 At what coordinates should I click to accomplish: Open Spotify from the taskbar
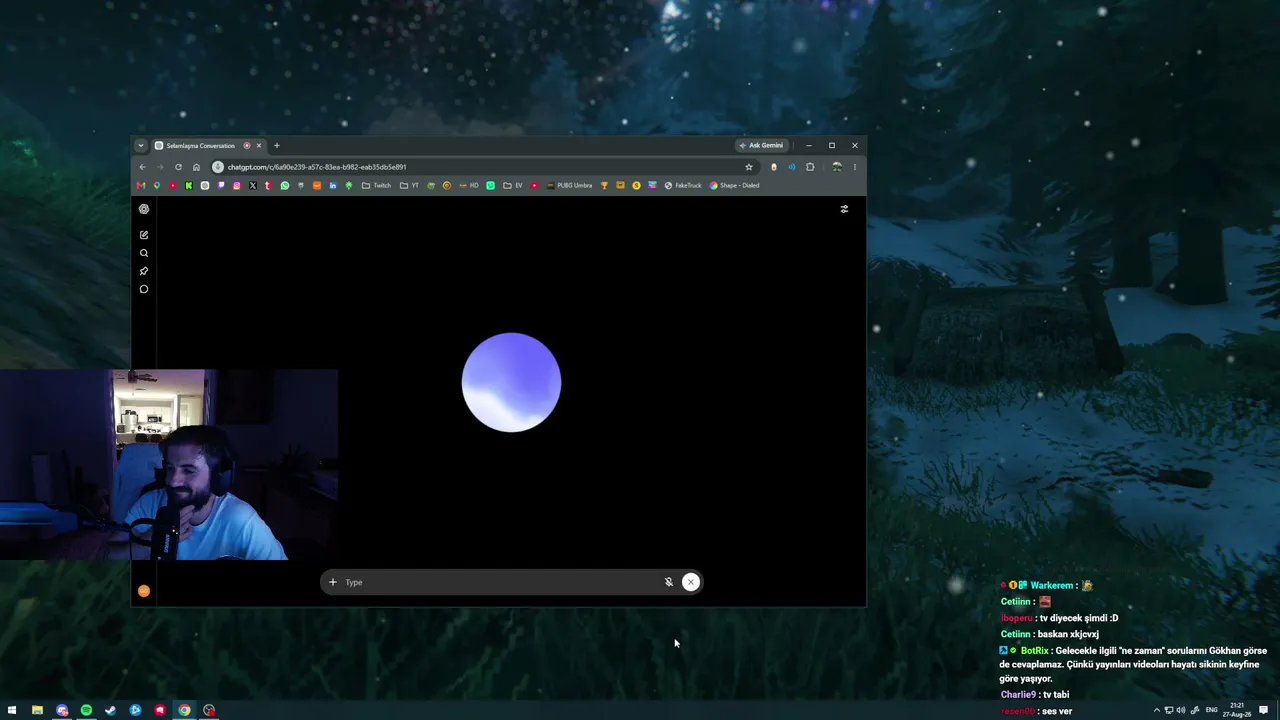86,711
